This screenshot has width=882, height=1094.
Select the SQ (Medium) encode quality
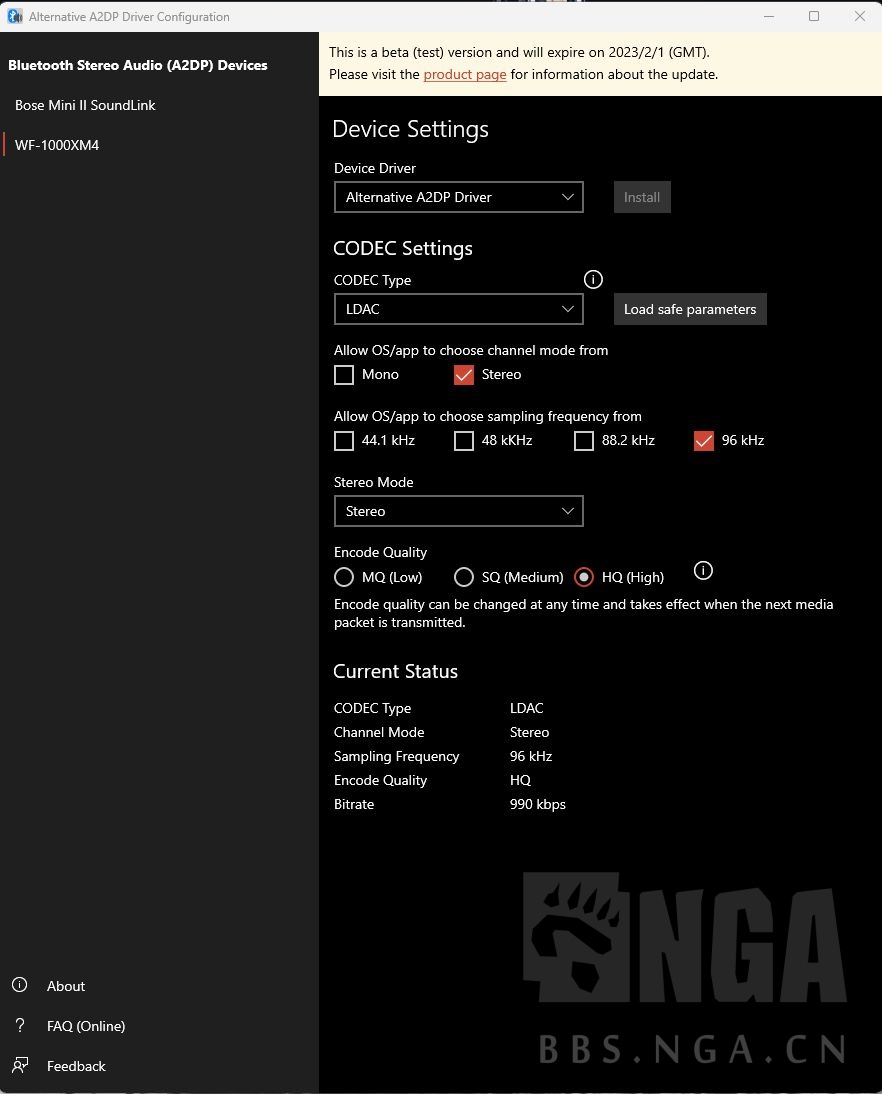[464, 577]
